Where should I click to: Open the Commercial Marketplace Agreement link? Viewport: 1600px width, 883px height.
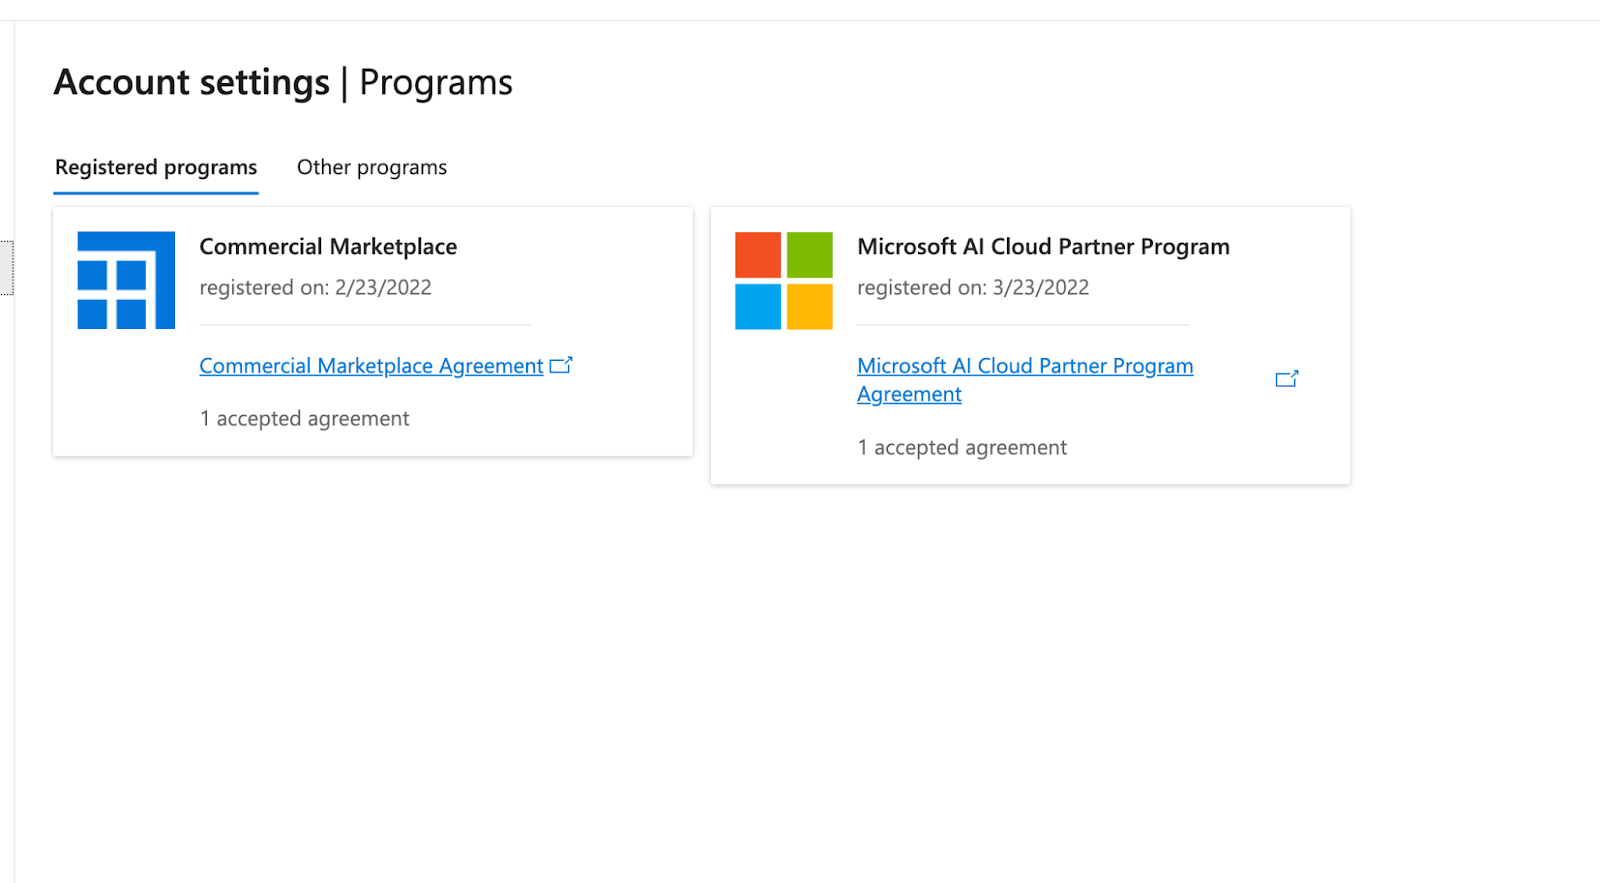click(x=371, y=366)
